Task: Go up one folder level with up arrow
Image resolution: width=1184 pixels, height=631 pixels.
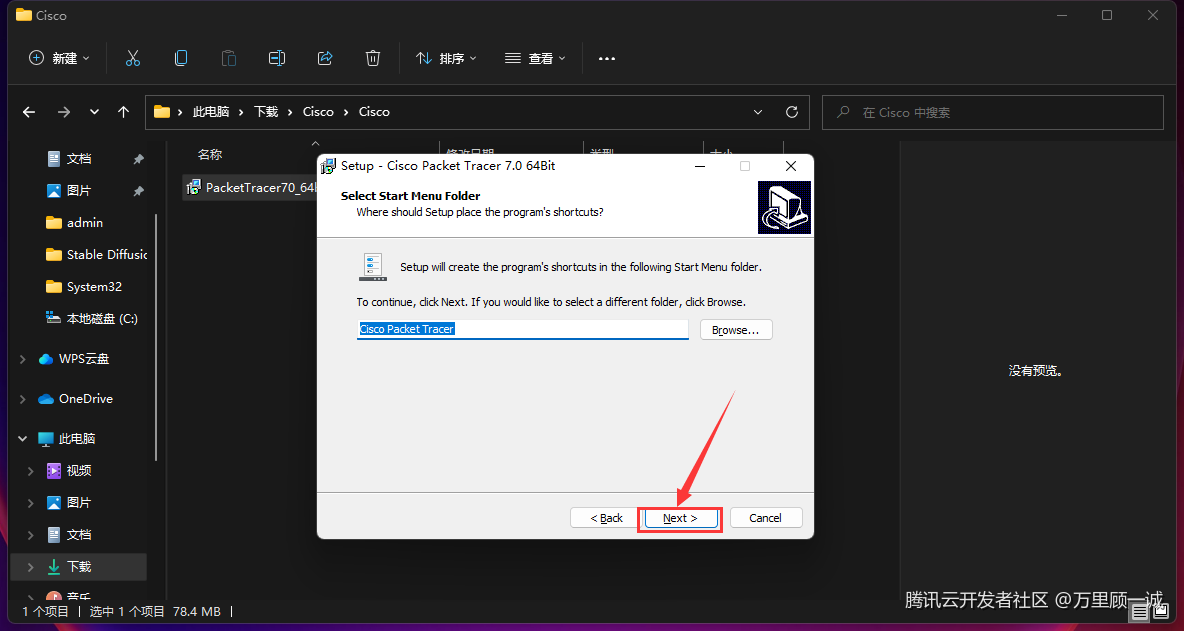Action: 124,112
